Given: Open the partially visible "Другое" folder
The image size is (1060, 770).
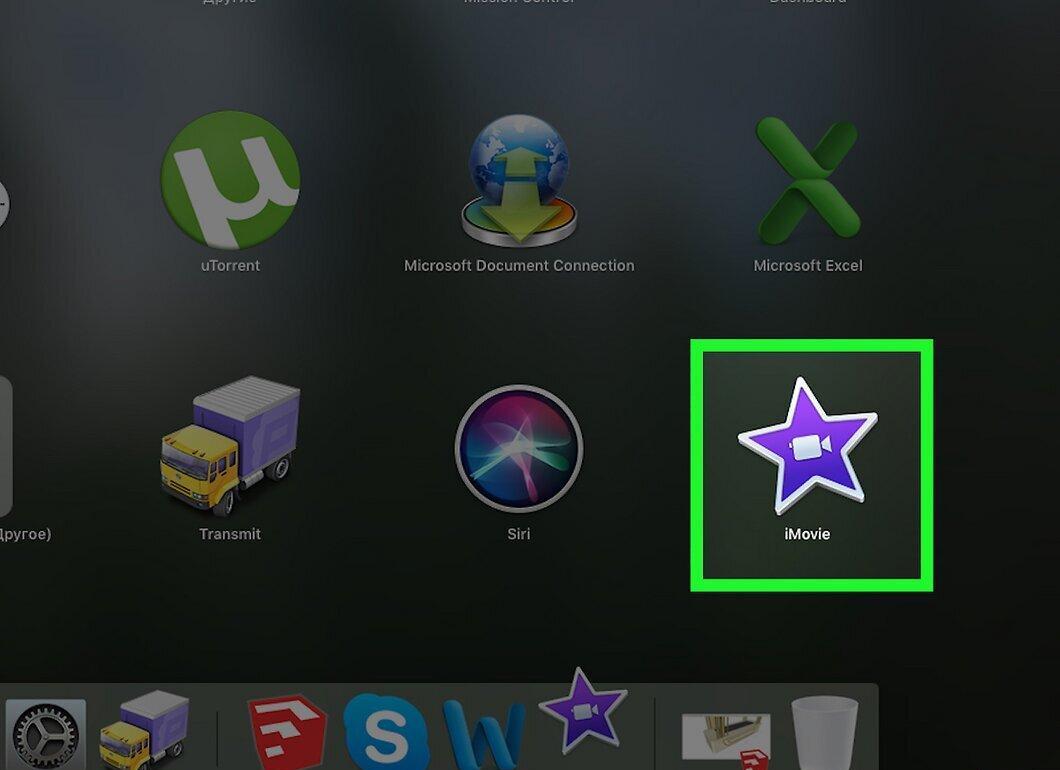Looking at the screenshot, I should tap(5, 446).
